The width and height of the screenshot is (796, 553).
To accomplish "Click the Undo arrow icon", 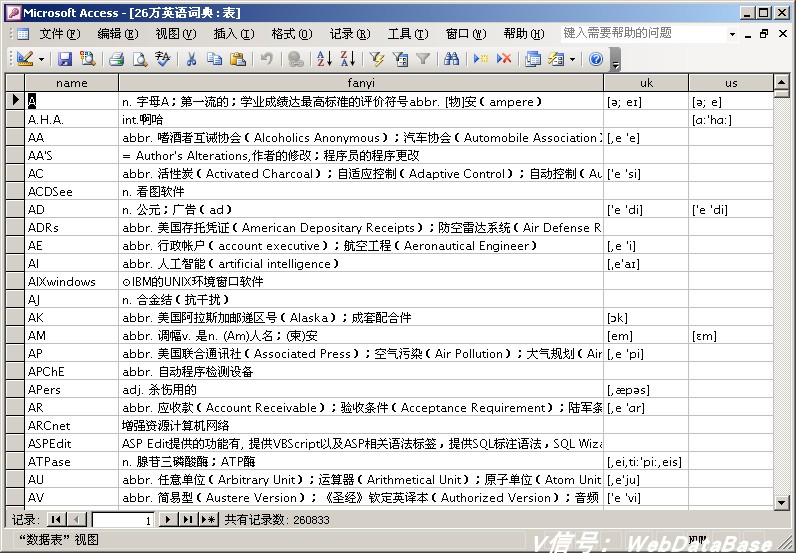I will tap(267, 59).
